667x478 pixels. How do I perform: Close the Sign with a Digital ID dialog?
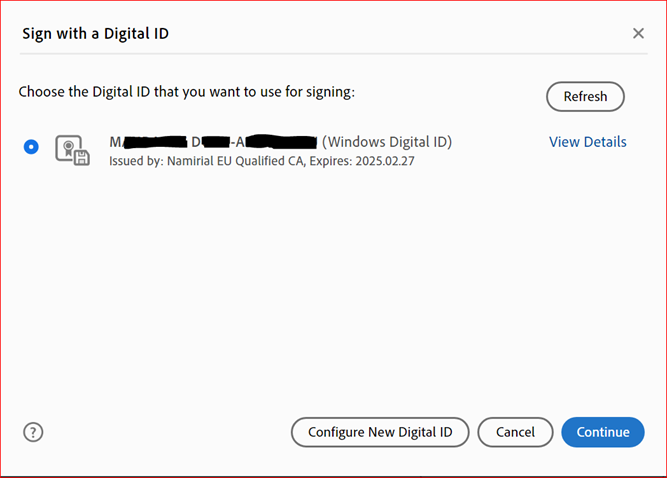tap(638, 33)
